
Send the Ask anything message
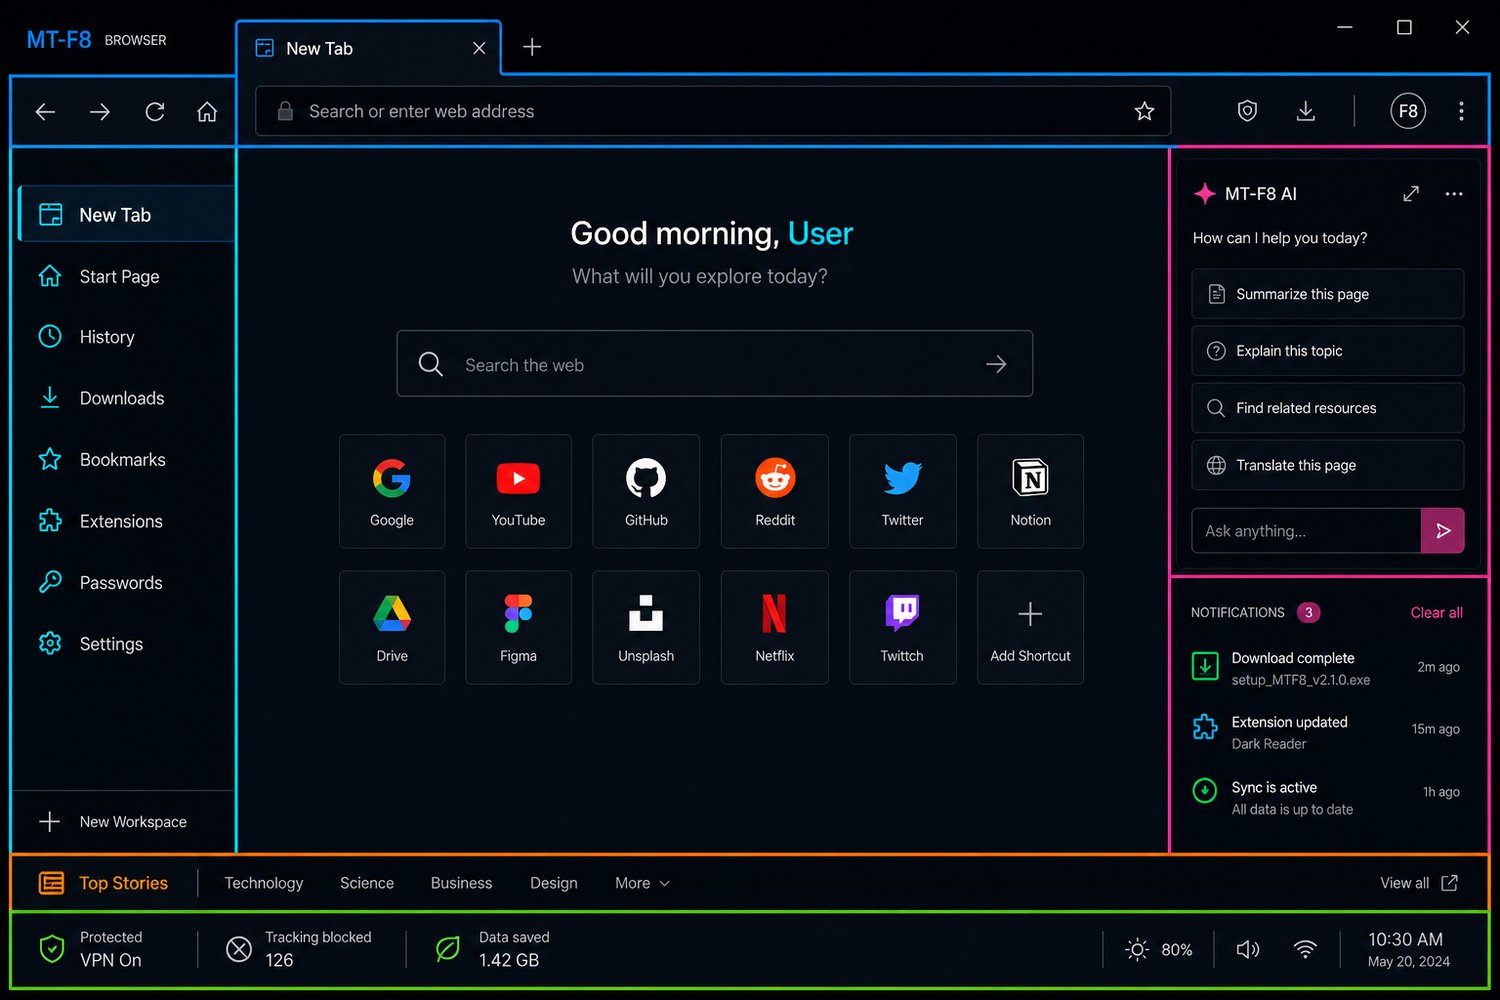point(1442,531)
